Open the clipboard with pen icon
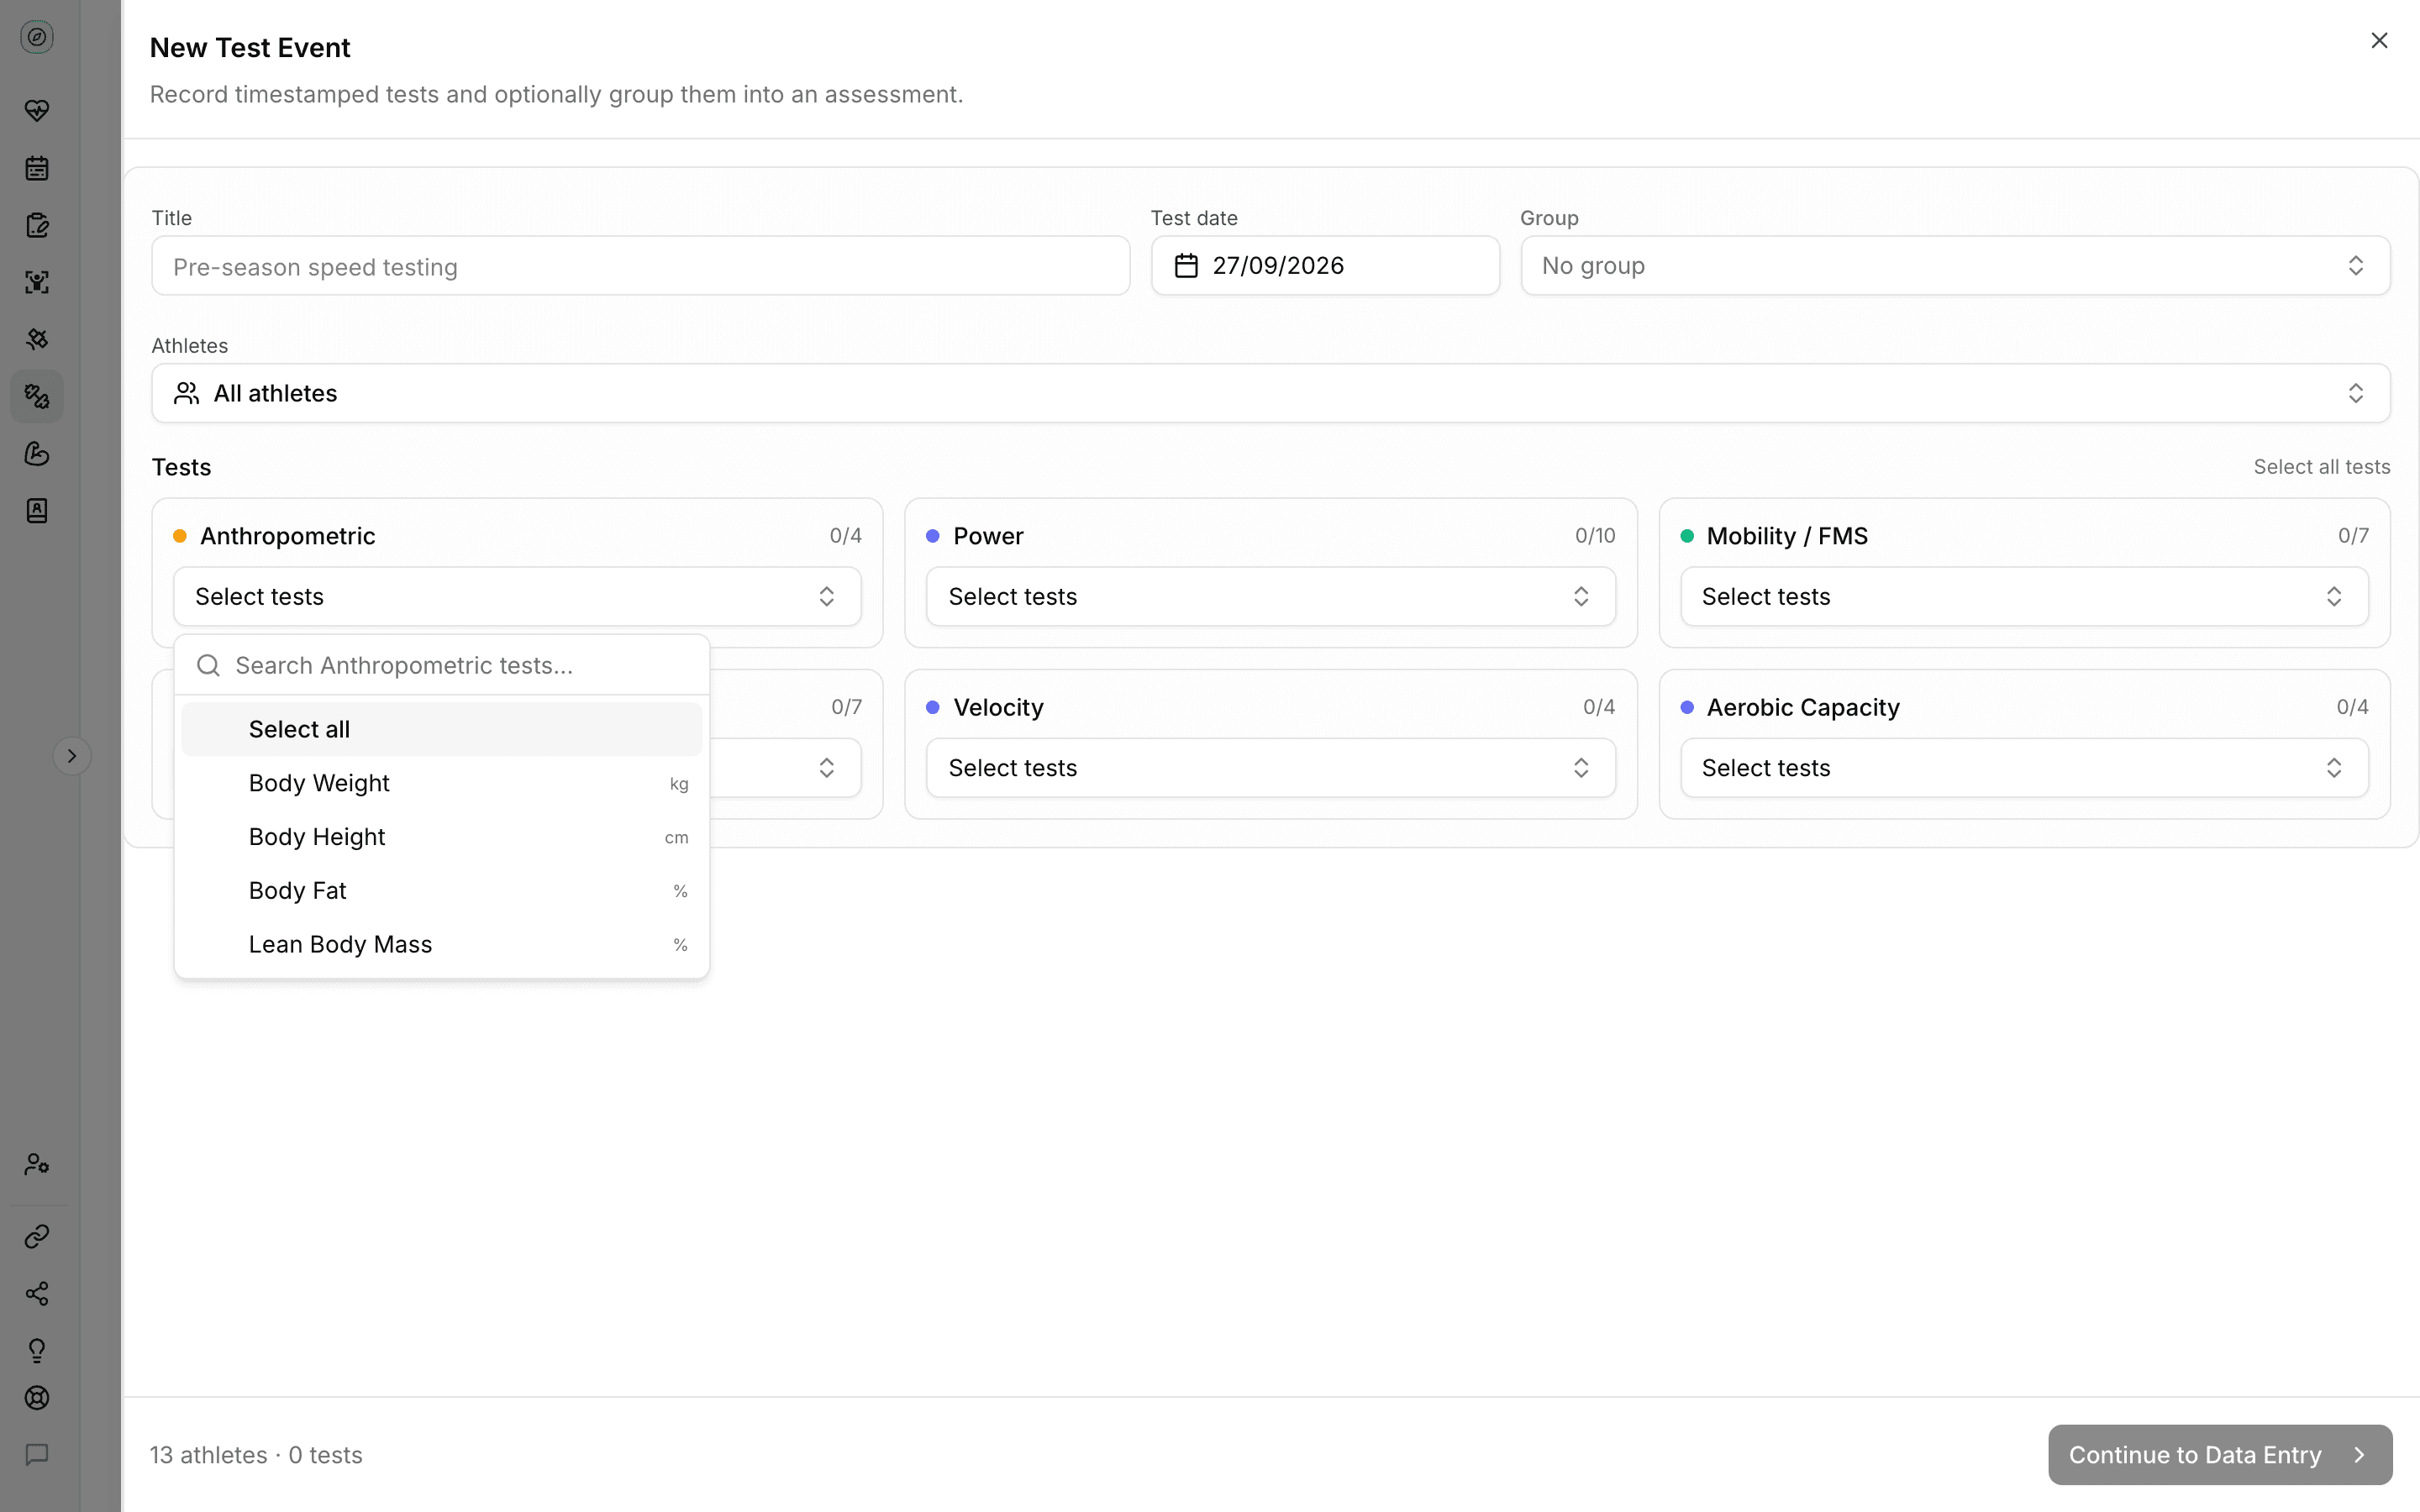This screenshot has width=2420, height=1512. (x=37, y=225)
